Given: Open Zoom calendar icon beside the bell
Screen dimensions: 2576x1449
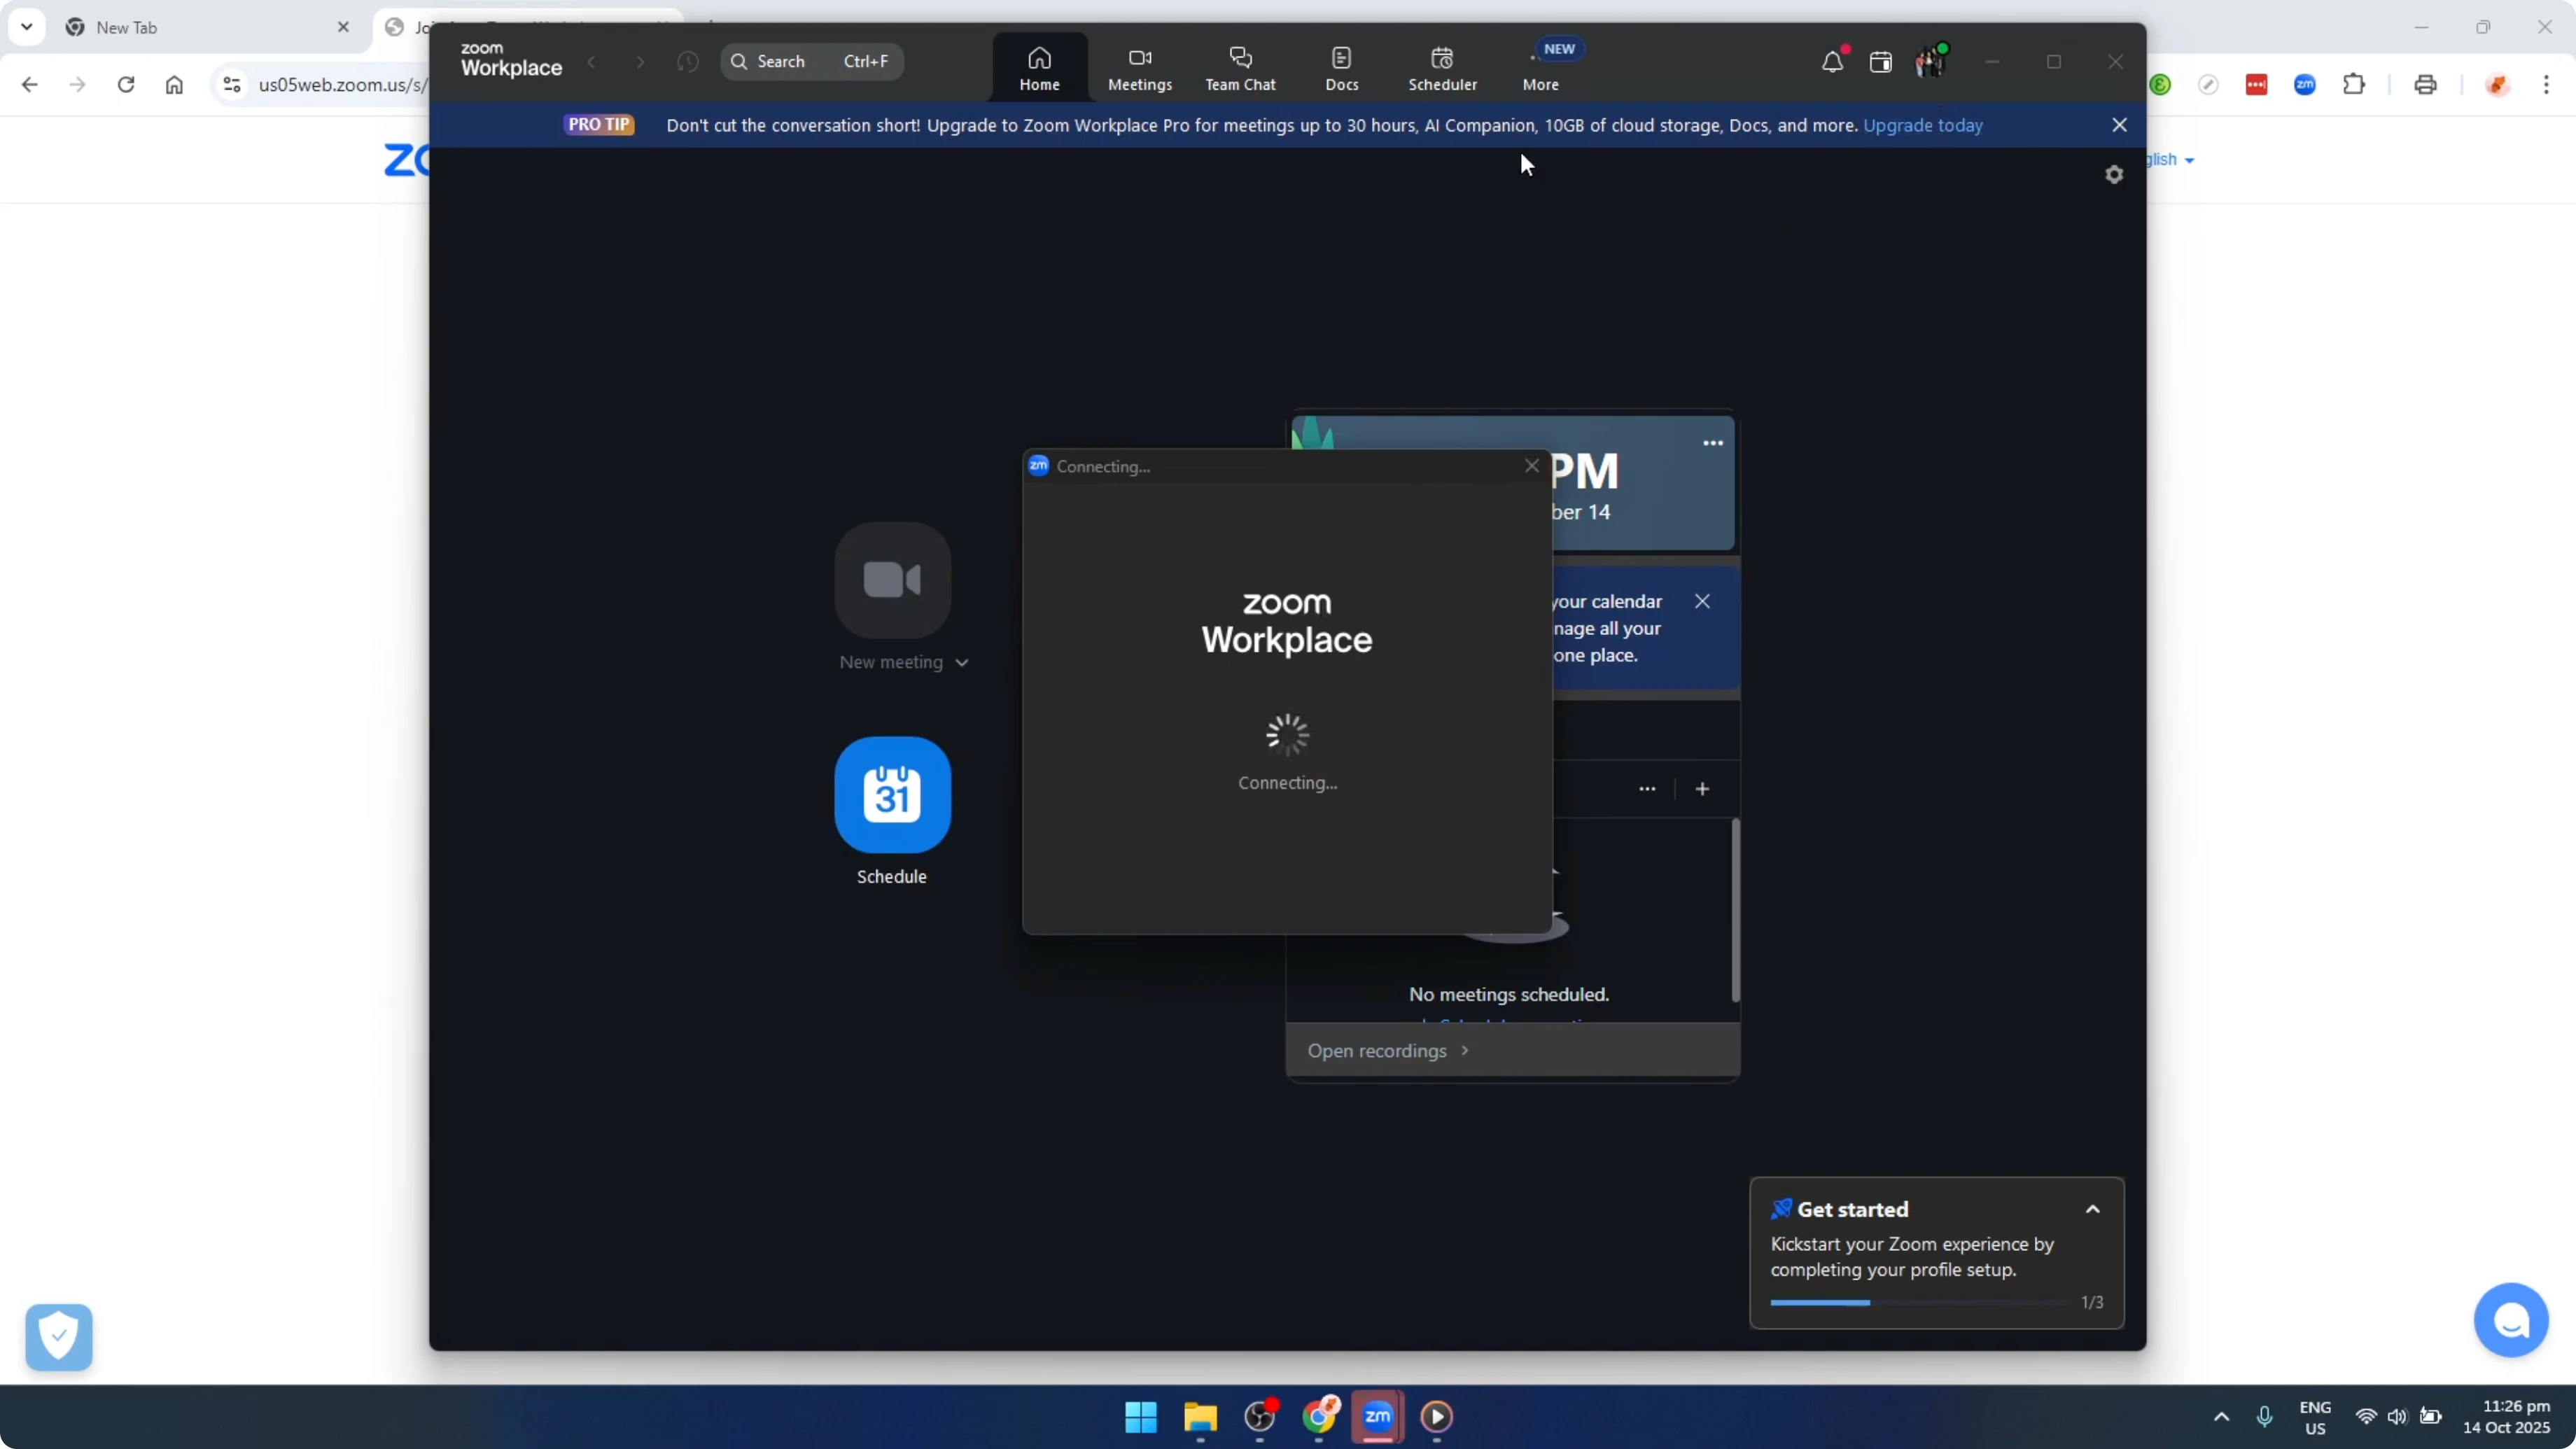Looking at the screenshot, I should [1881, 62].
